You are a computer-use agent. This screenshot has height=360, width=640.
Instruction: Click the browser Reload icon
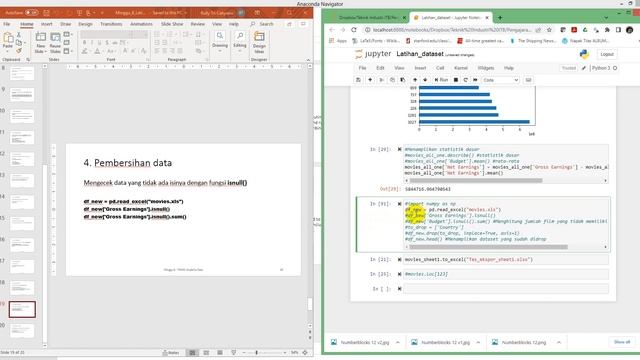(x=354, y=30)
